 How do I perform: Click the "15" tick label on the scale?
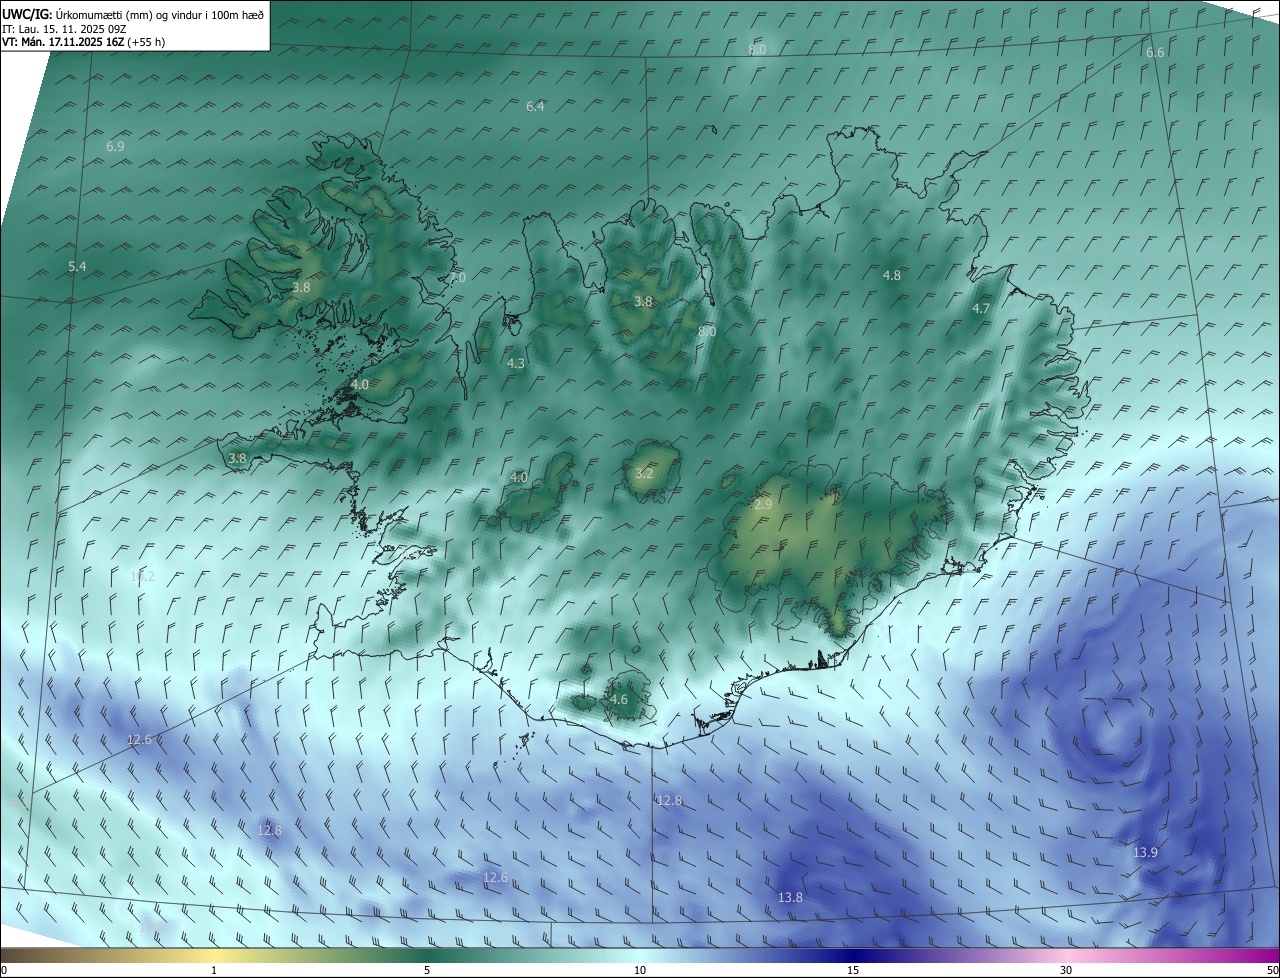pyautogui.click(x=853, y=970)
